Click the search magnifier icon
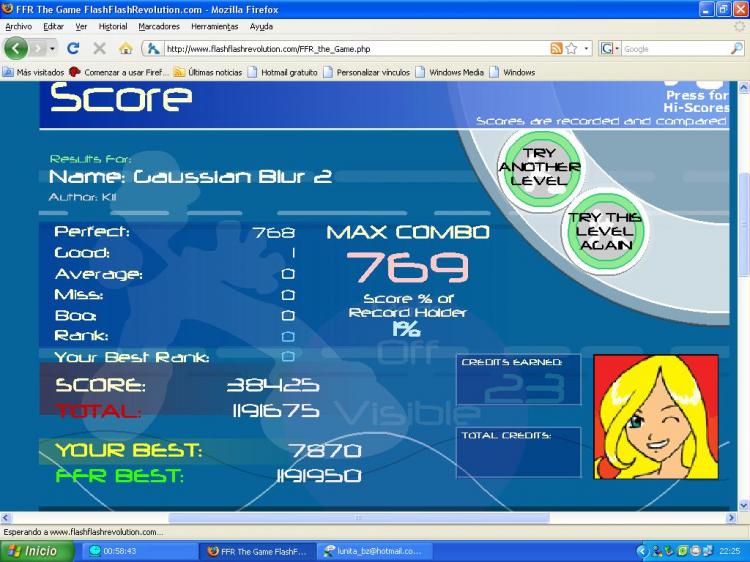The image size is (750, 562). [x=737, y=48]
